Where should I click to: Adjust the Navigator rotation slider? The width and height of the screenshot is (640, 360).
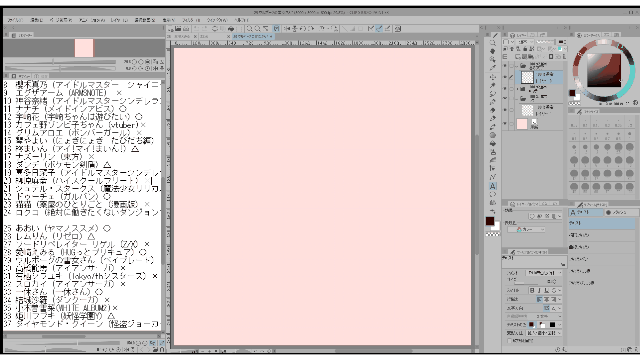coord(60,68)
